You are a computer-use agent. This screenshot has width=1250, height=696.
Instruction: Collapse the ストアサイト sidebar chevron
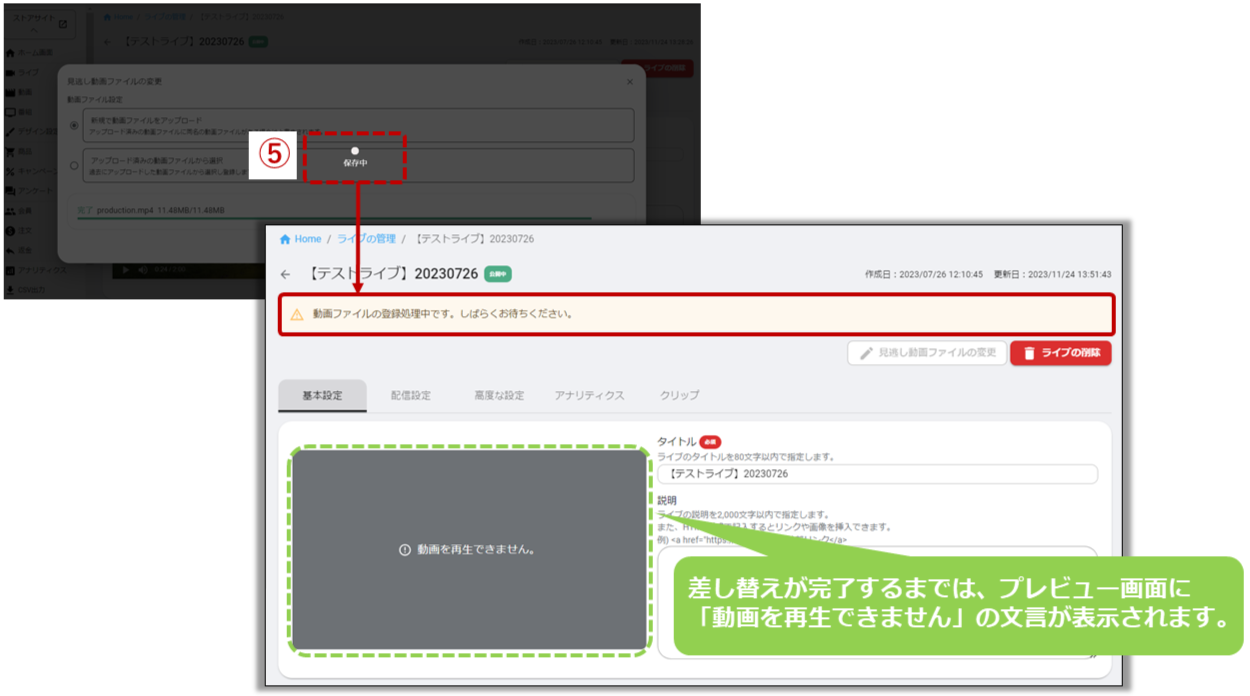click(34, 31)
